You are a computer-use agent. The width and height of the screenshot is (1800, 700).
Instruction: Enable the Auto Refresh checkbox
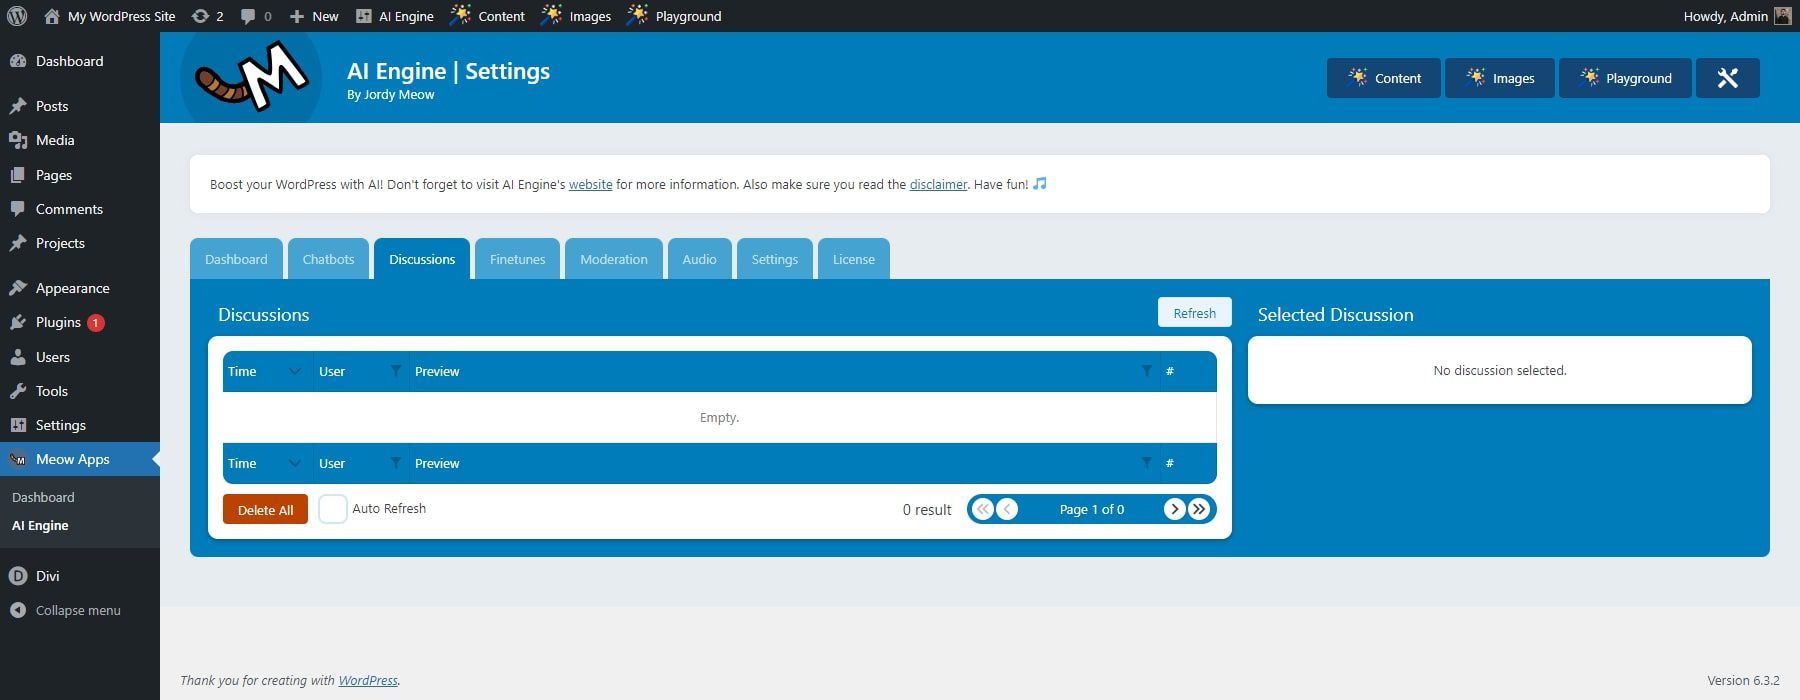pyautogui.click(x=333, y=509)
